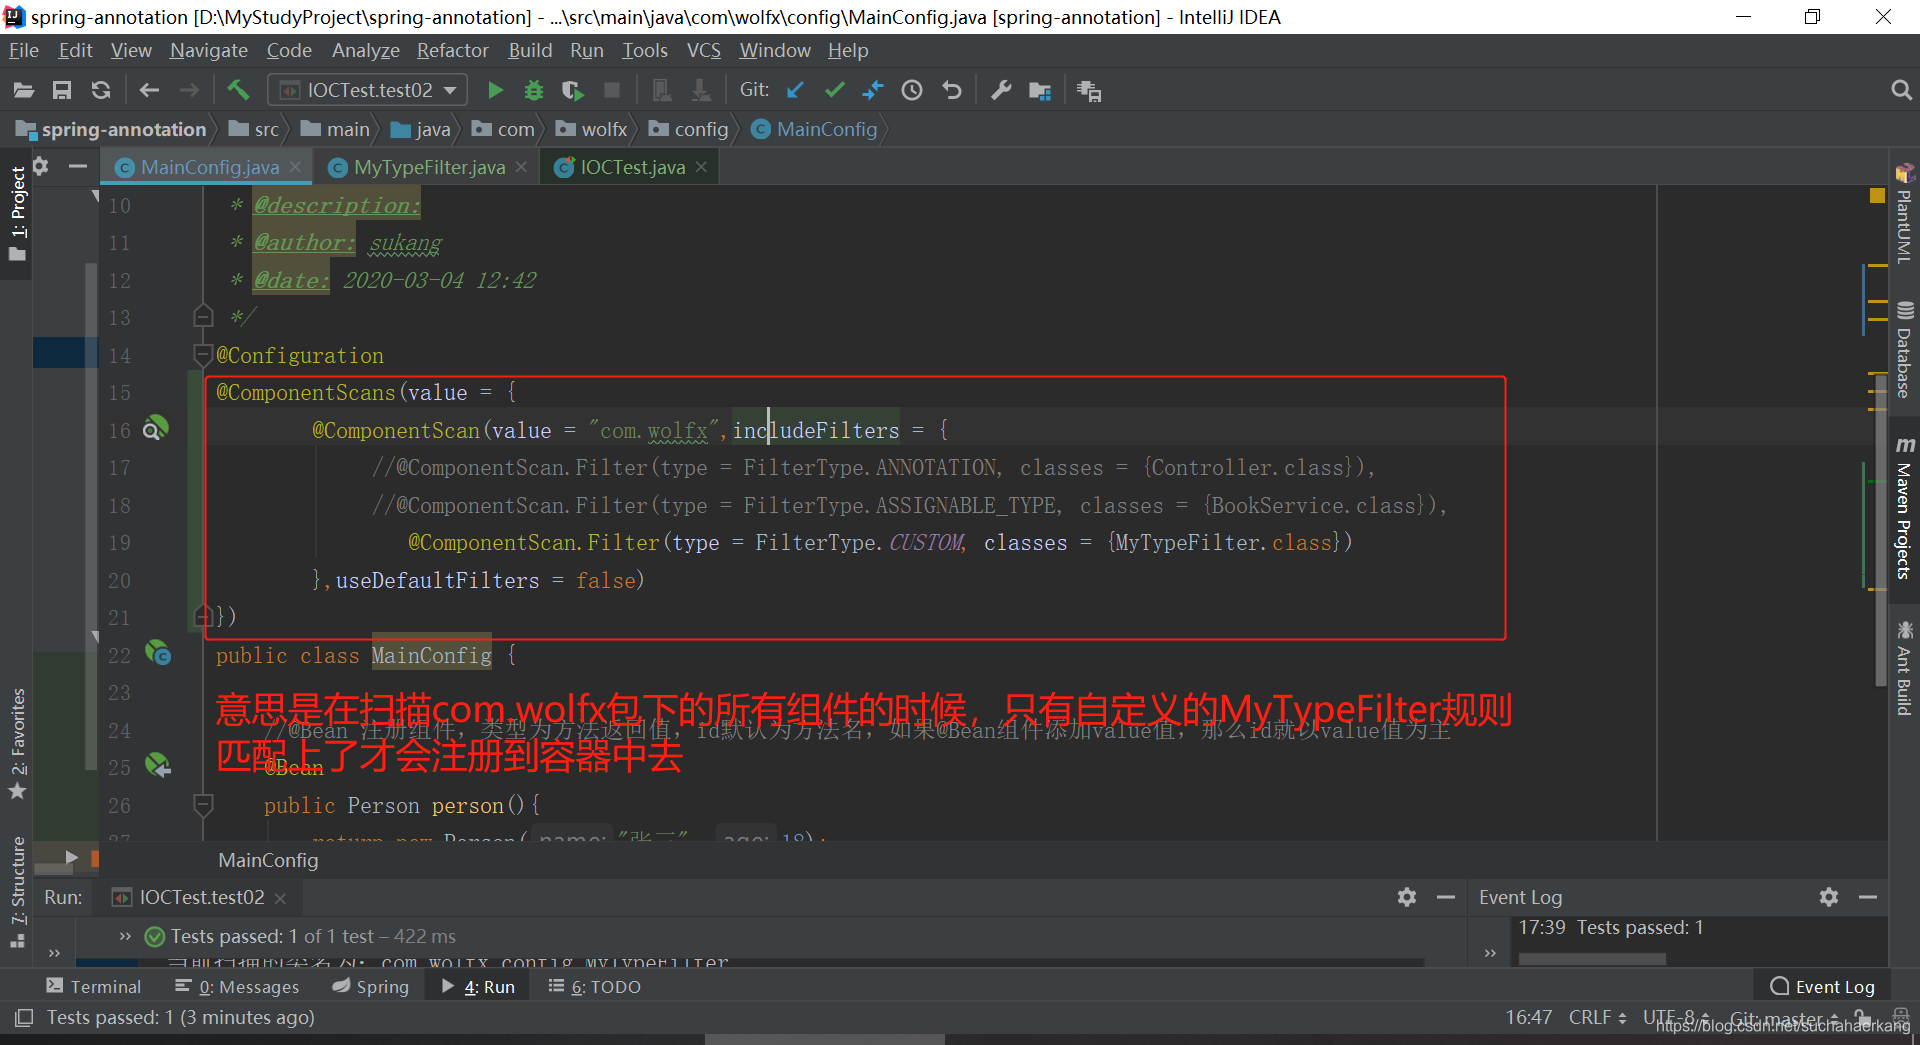Click the Spring bean gutter icon on line 22
The image size is (1920, 1045).
pyautogui.click(x=158, y=654)
